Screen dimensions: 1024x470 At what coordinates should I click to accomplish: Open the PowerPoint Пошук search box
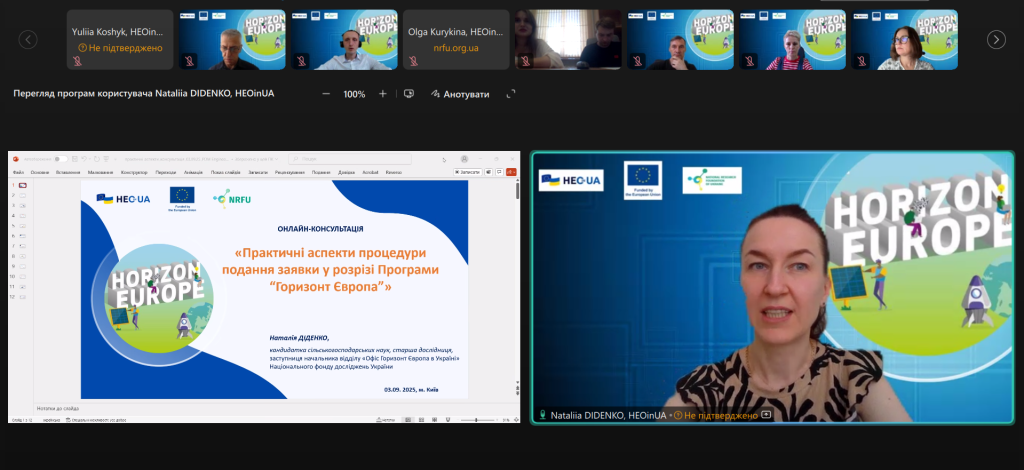350,159
